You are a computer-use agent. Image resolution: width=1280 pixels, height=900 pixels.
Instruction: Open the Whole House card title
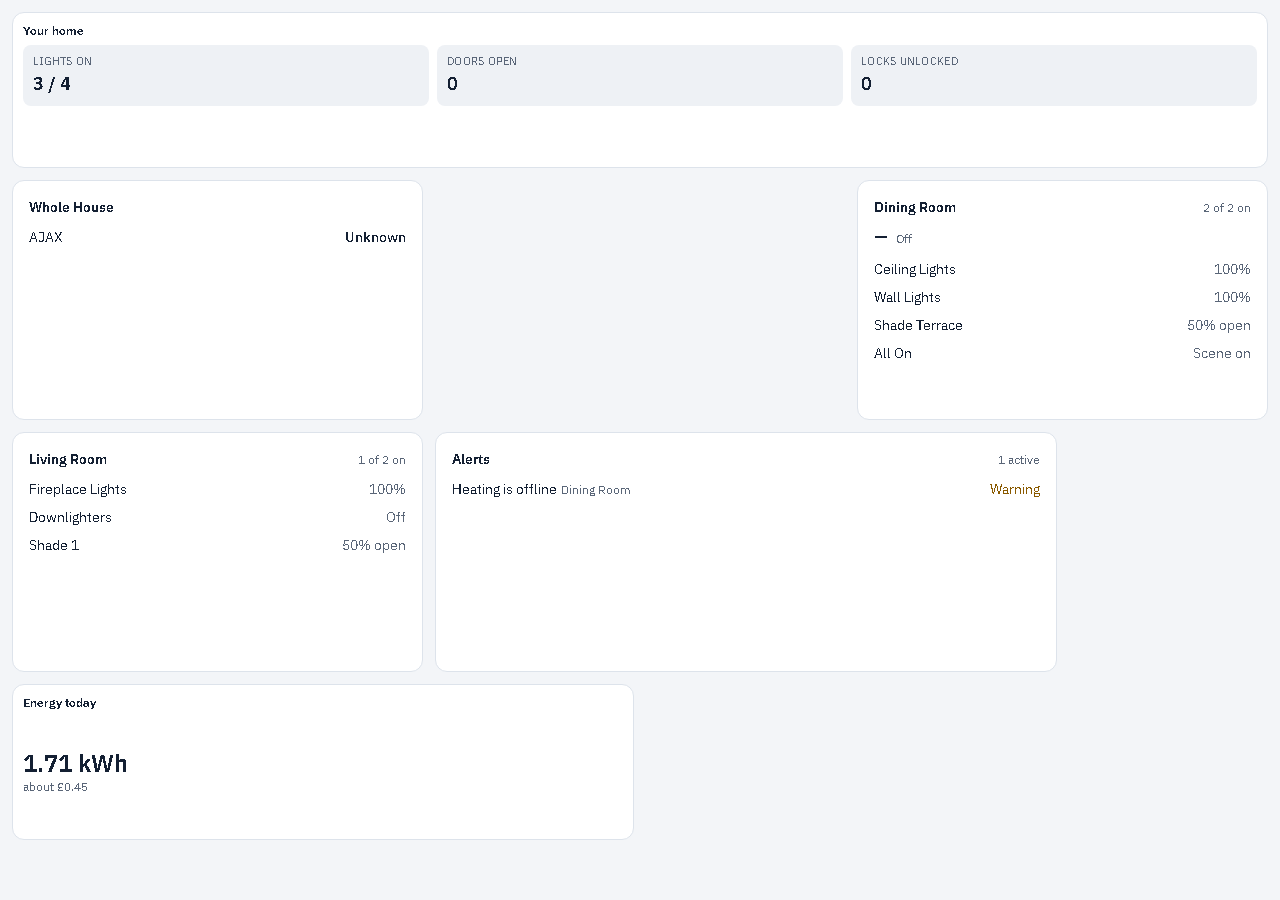click(x=71, y=207)
